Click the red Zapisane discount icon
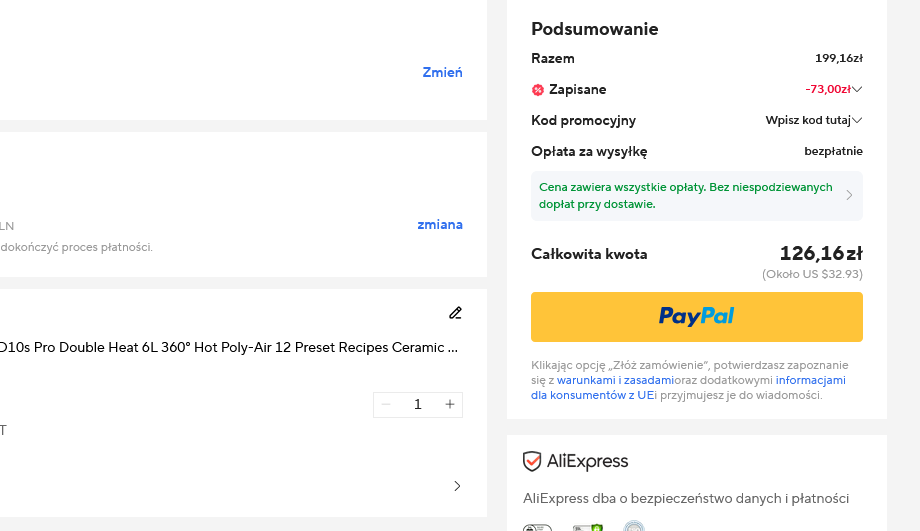This screenshot has width=920, height=531. pyautogui.click(x=538, y=90)
